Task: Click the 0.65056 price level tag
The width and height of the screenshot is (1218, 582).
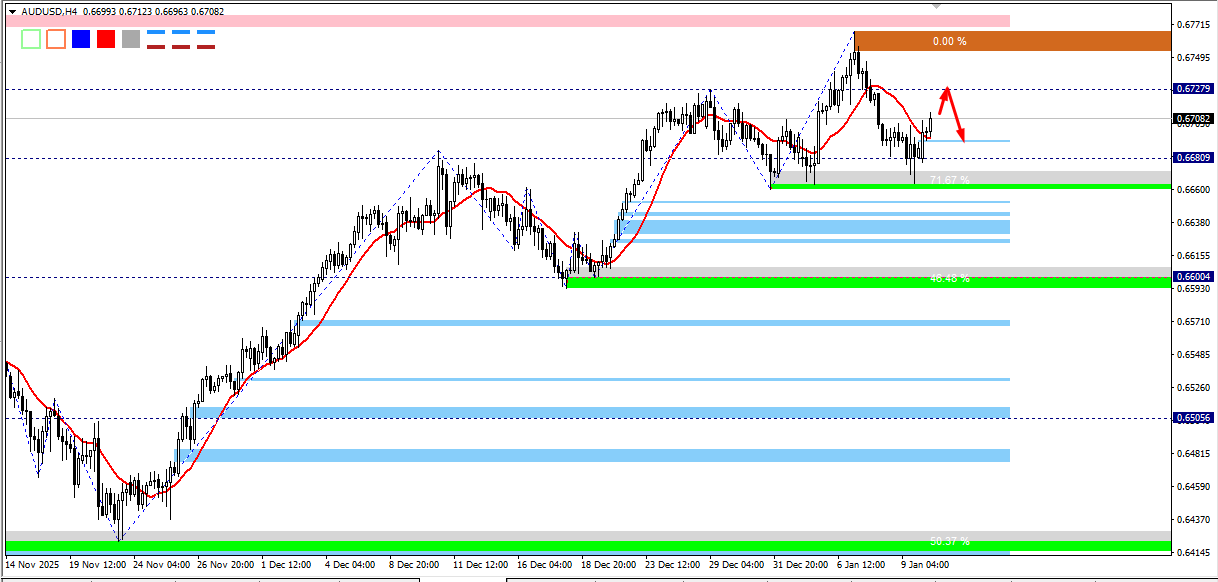Action: pyautogui.click(x=1195, y=418)
